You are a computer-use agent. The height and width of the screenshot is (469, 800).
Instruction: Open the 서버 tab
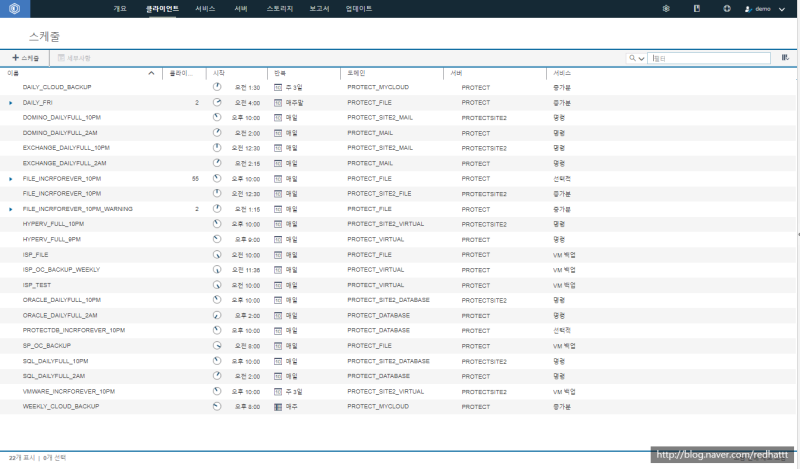[240, 9]
